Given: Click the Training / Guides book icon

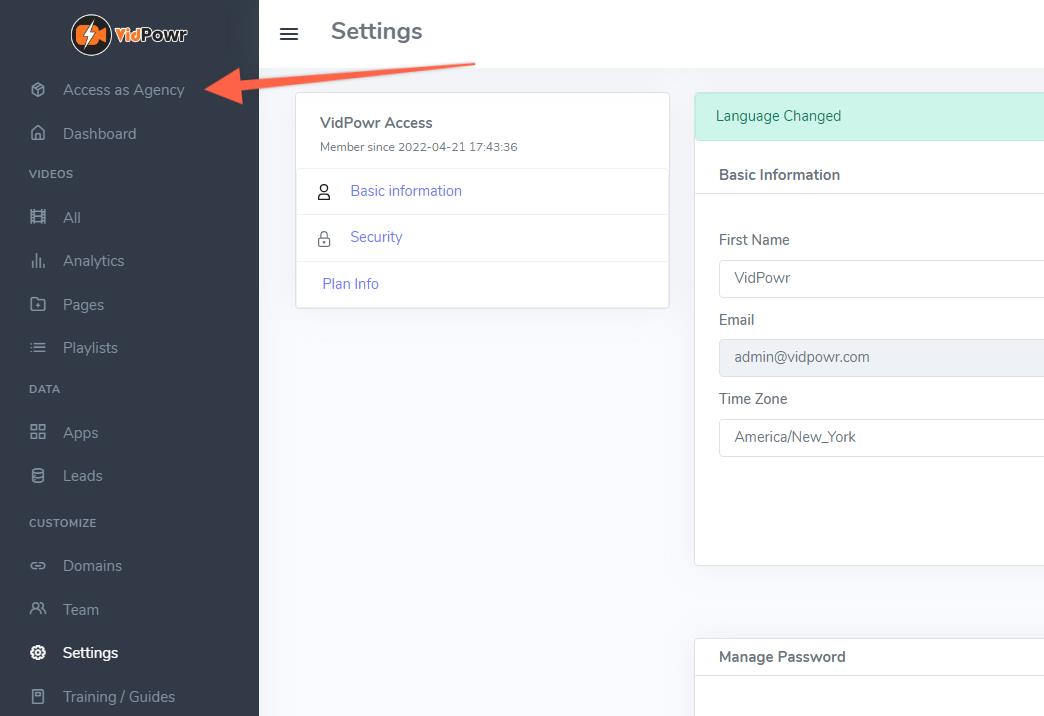Looking at the screenshot, I should click(x=38, y=697).
